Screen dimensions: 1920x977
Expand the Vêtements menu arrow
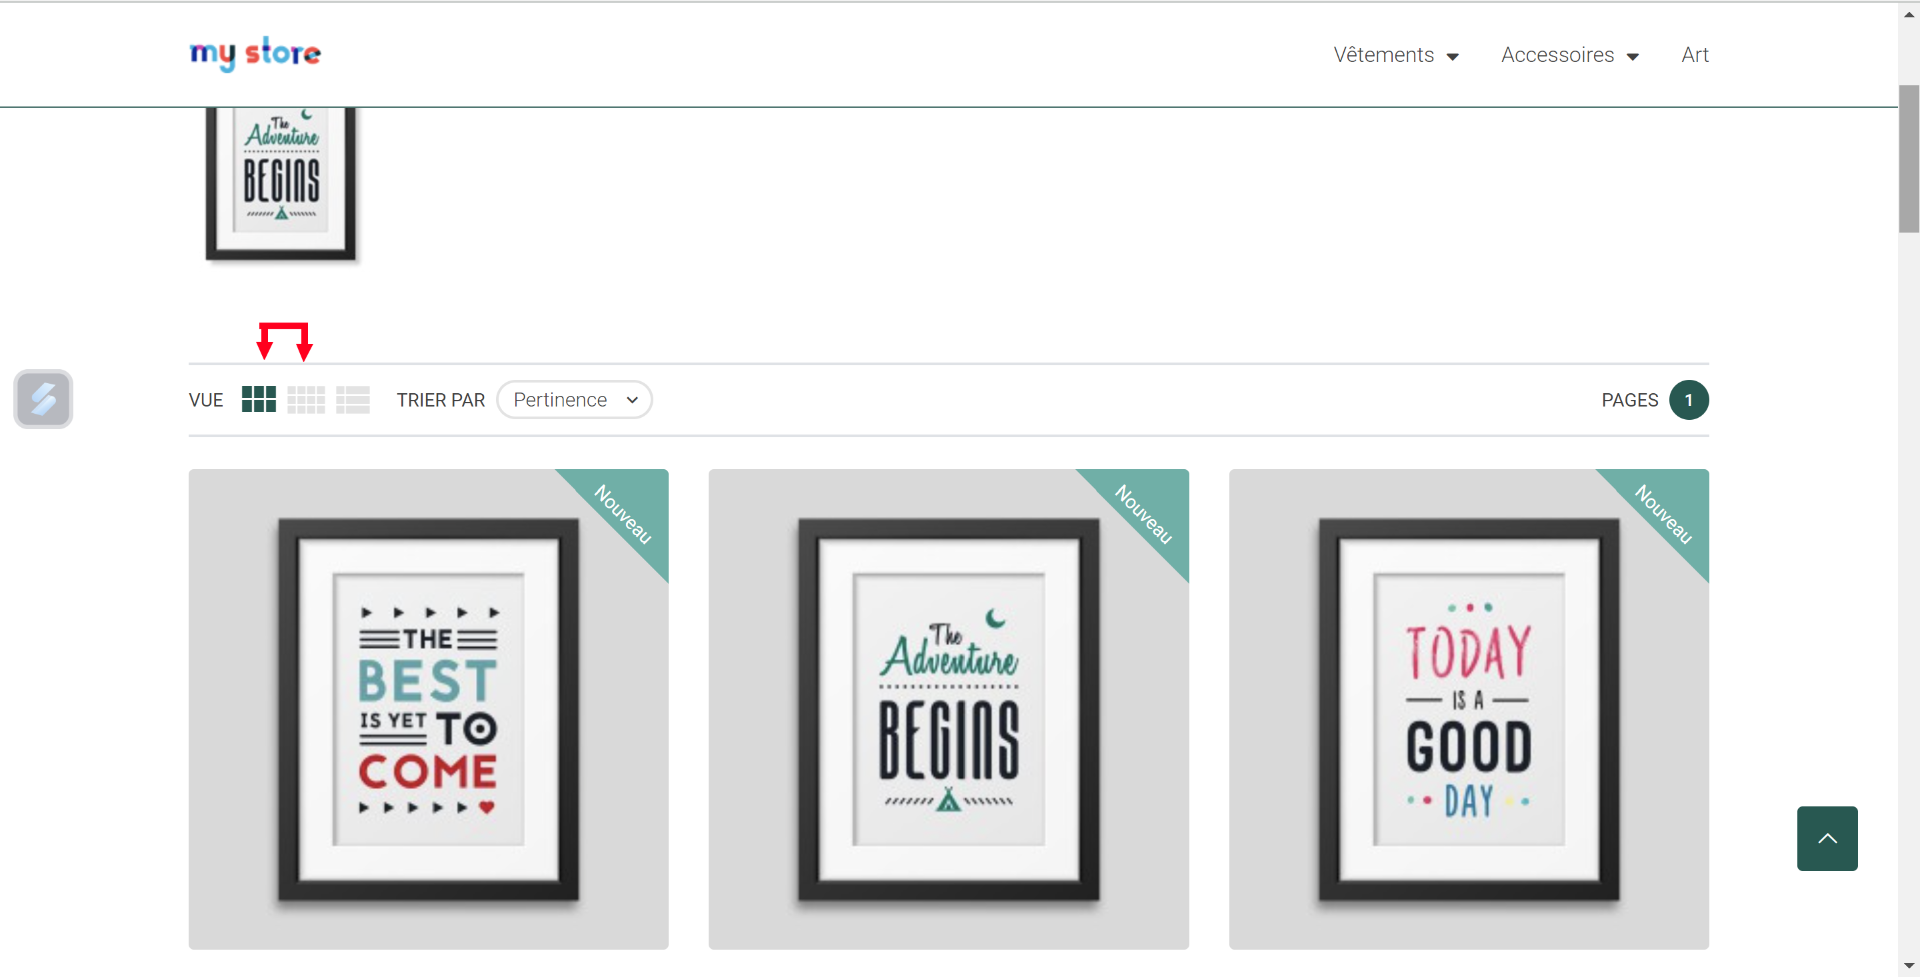[x=1453, y=57]
